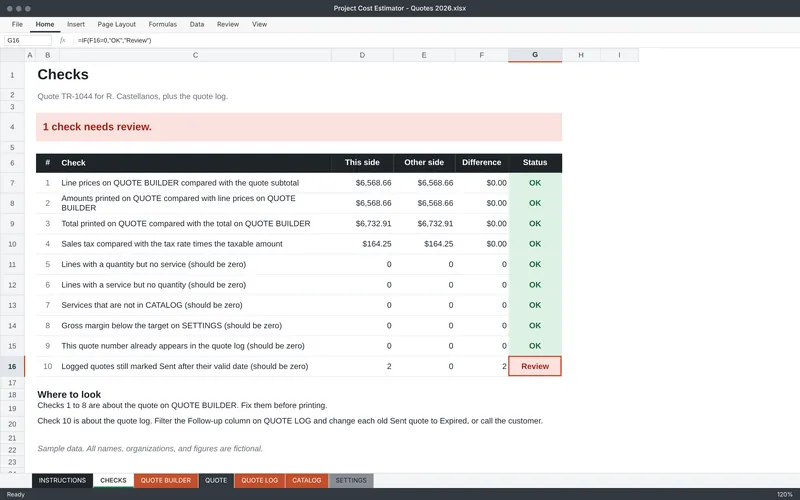The height and width of the screenshot is (500, 800).
Task: Select the red '1 check needs review' banner
Action: click(299, 127)
